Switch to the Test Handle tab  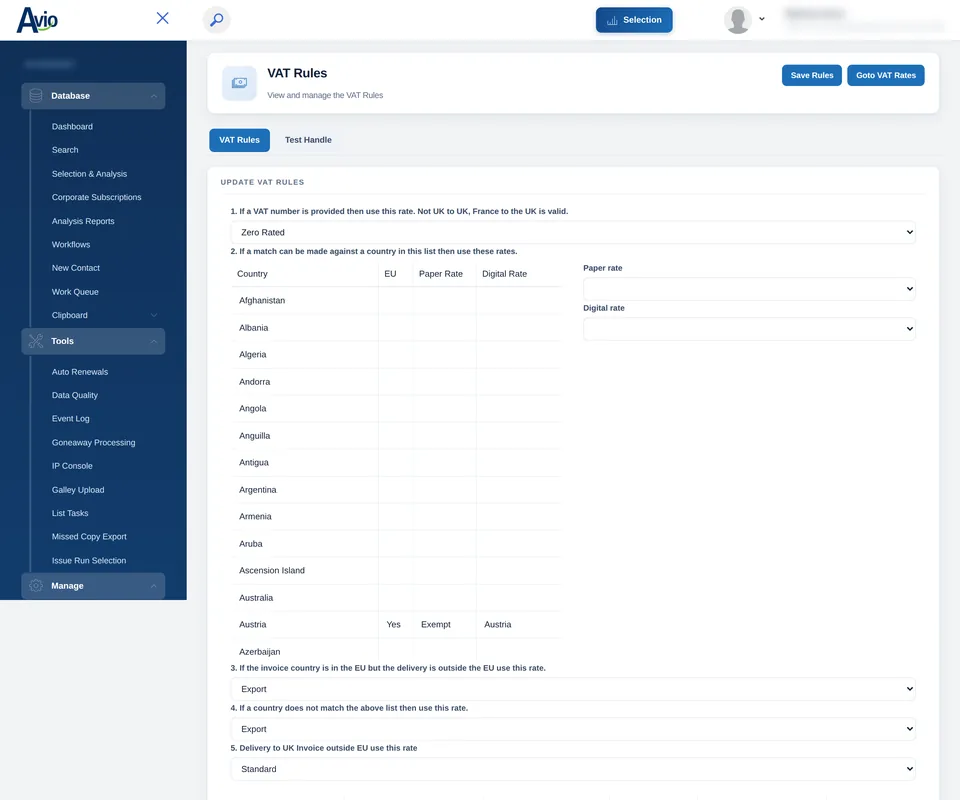pos(308,140)
